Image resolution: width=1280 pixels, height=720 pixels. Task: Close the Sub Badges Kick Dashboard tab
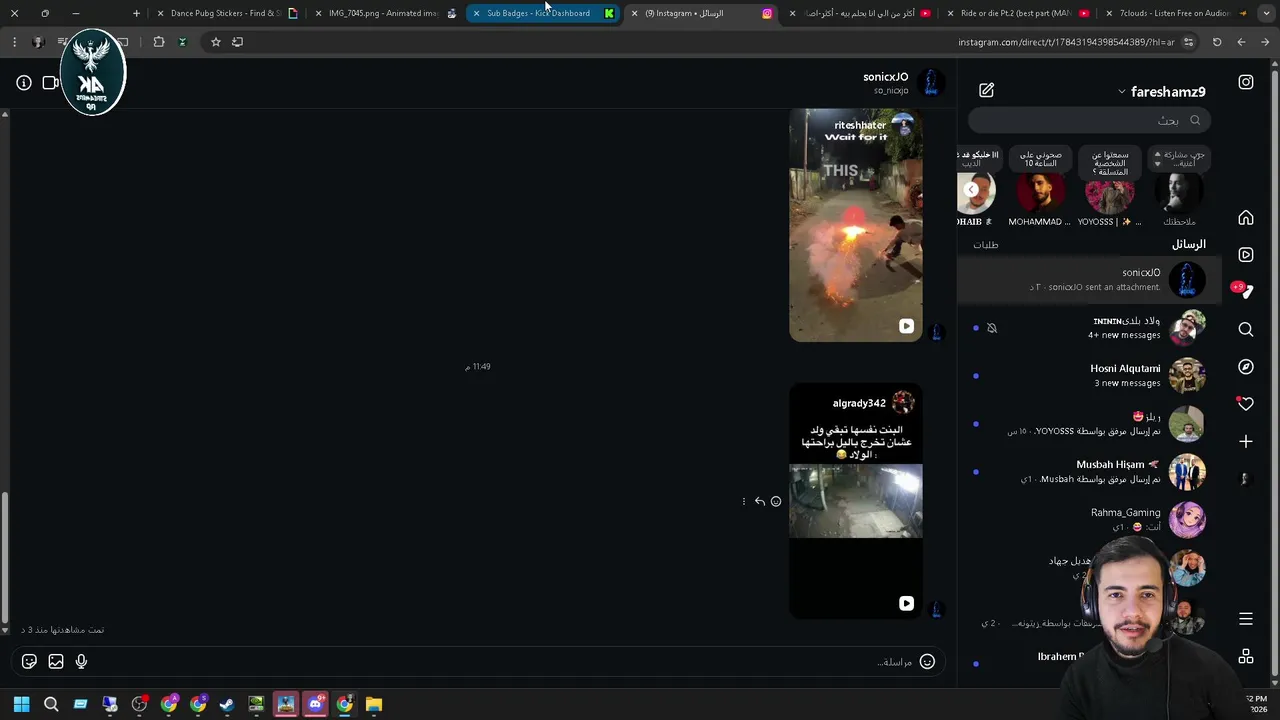click(477, 13)
